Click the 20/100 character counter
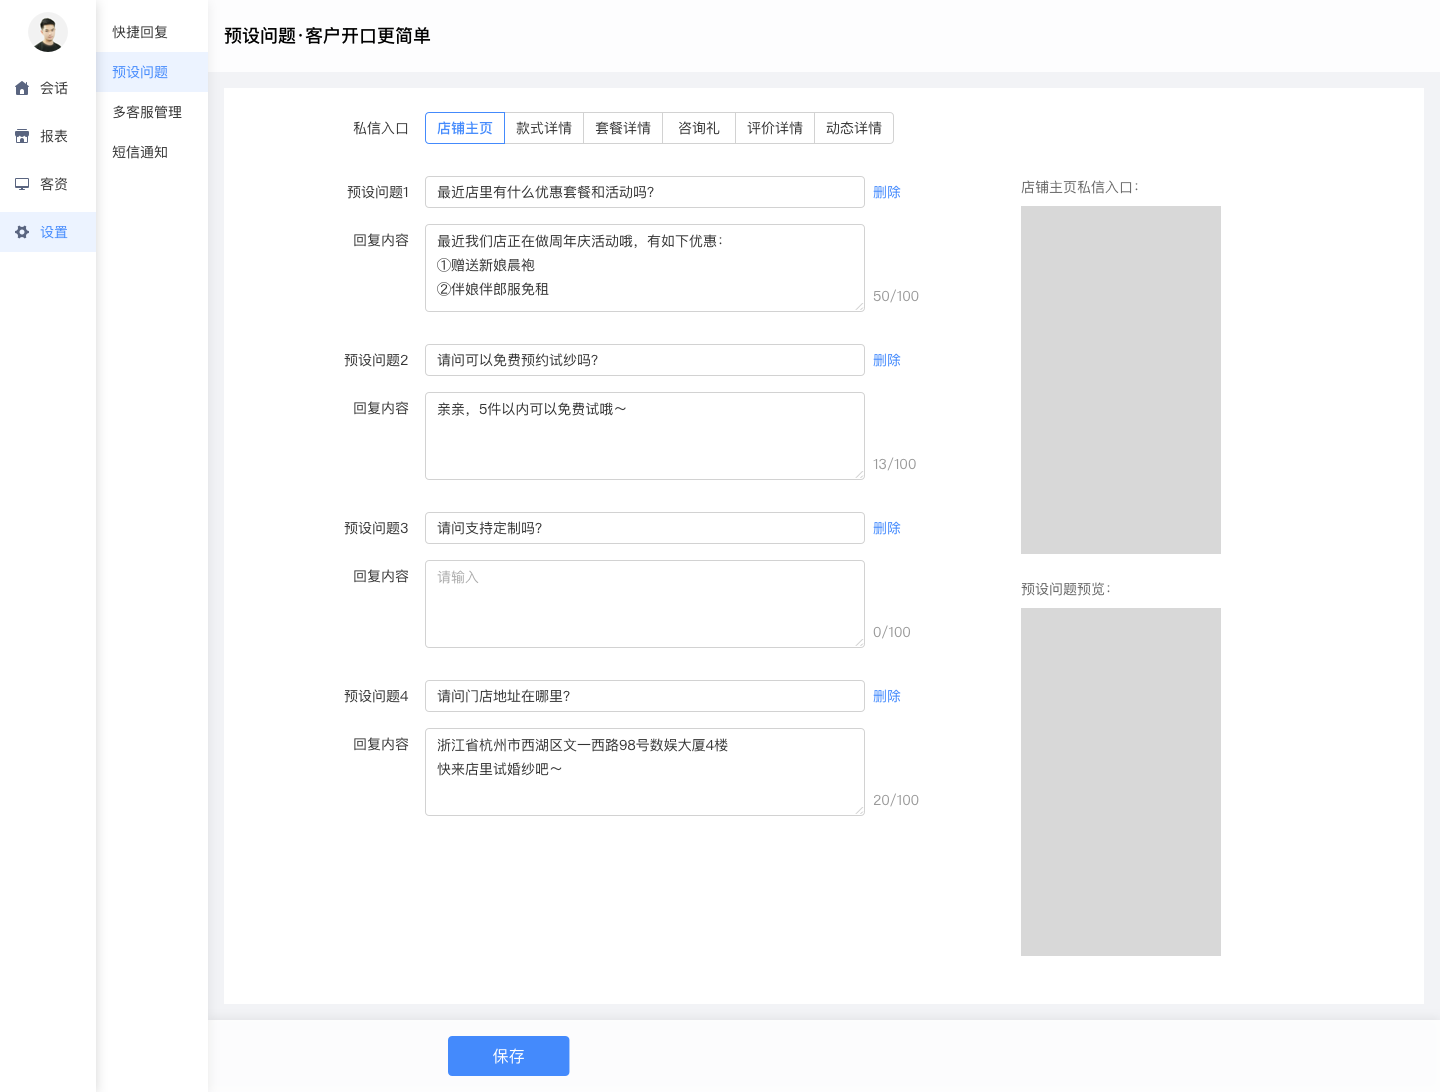Screen dimensions: 1440x1092 coord(896,800)
